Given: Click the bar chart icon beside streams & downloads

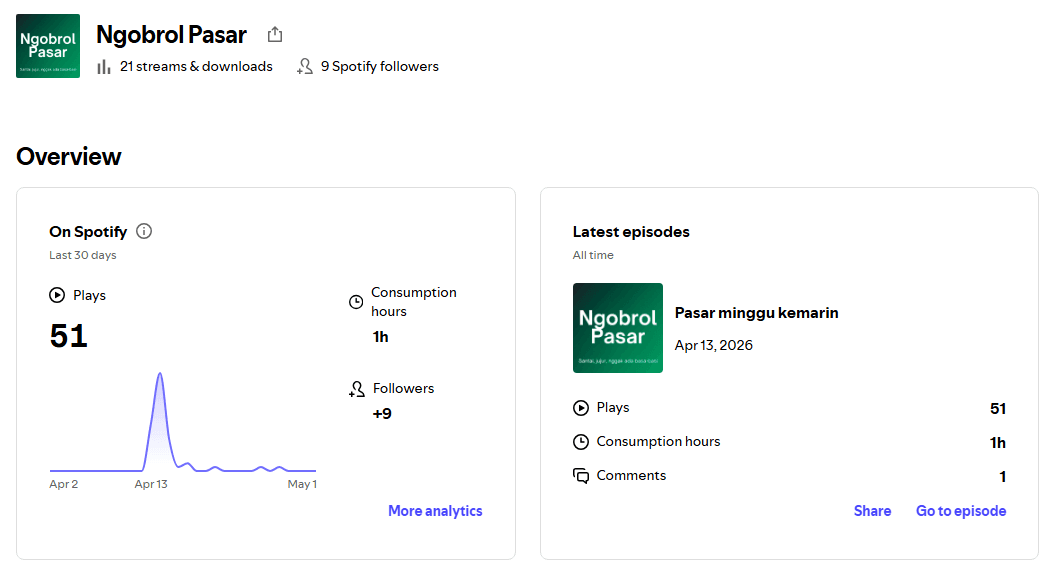Looking at the screenshot, I should click(104, 67).
